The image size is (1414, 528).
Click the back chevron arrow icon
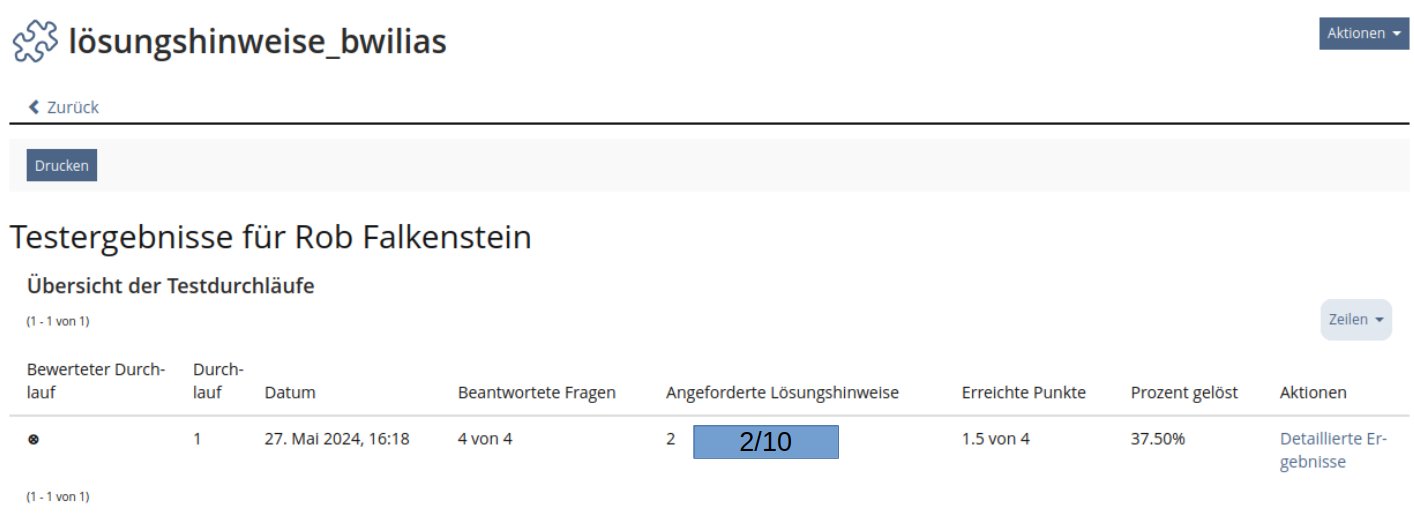coord(34,107)
